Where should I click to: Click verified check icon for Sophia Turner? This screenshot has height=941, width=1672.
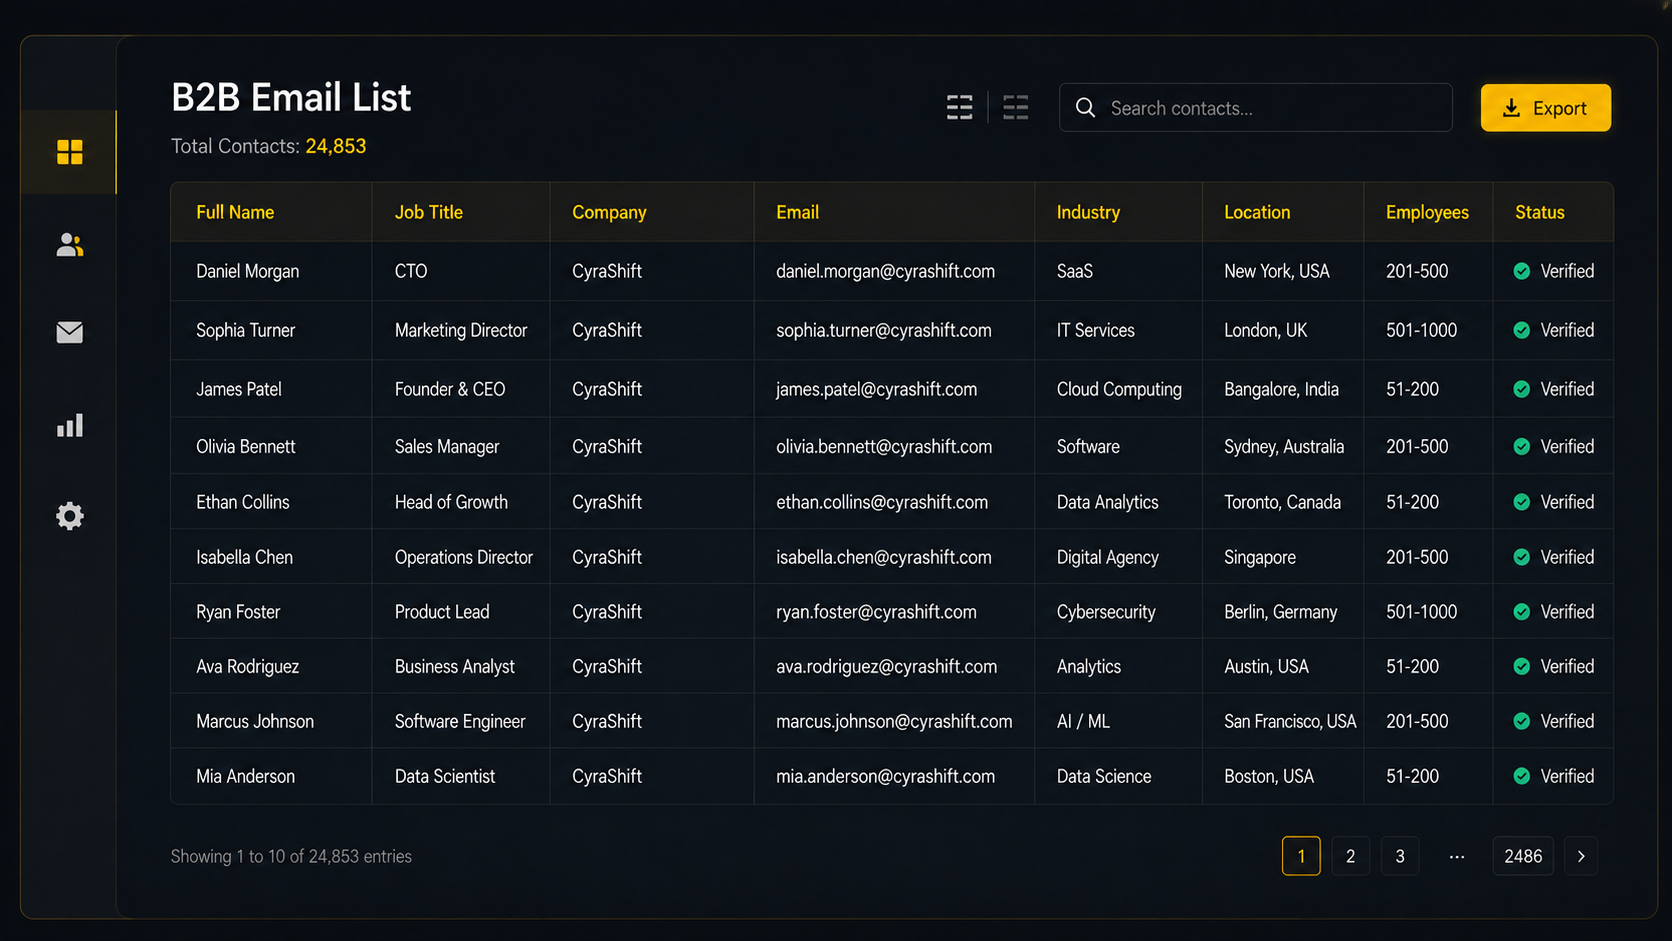pyautogui.click(x=1522, y=330)
